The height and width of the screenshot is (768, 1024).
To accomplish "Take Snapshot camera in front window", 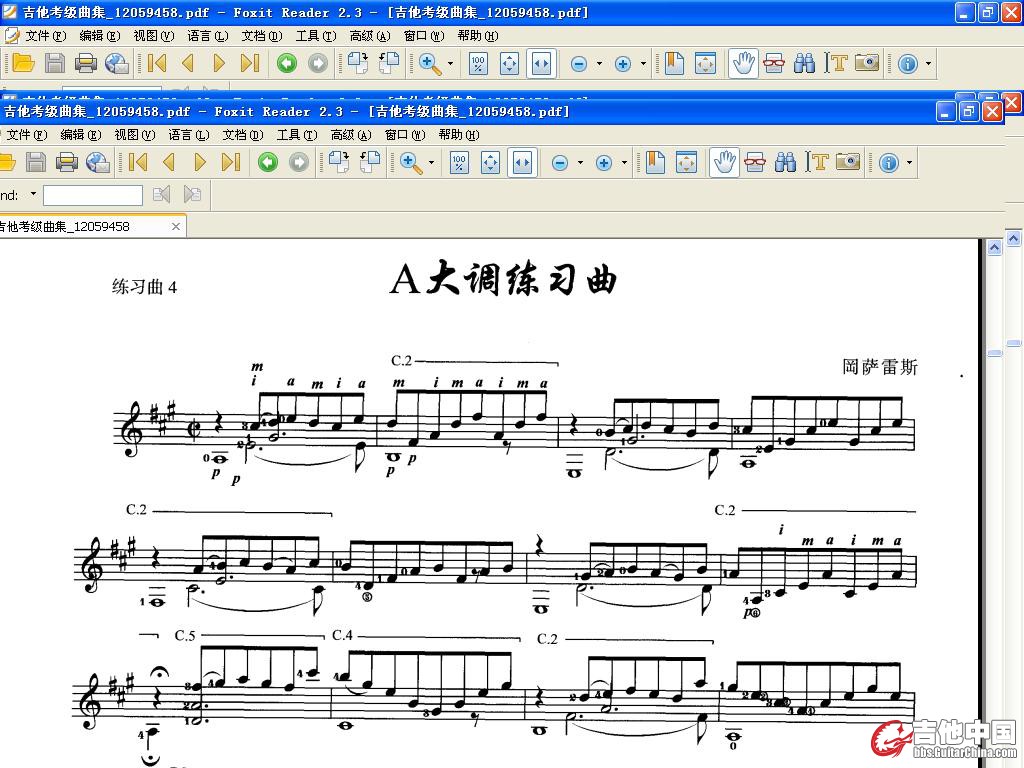I will point(848,162).
